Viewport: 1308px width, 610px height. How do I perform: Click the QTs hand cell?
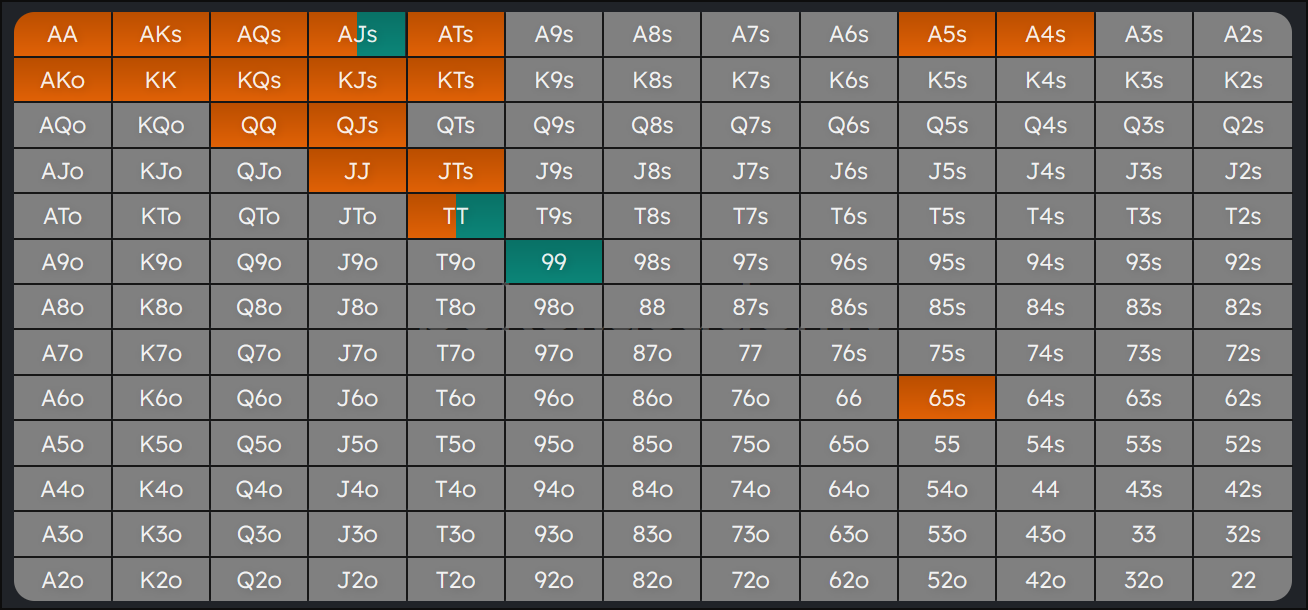coord(455,126)
